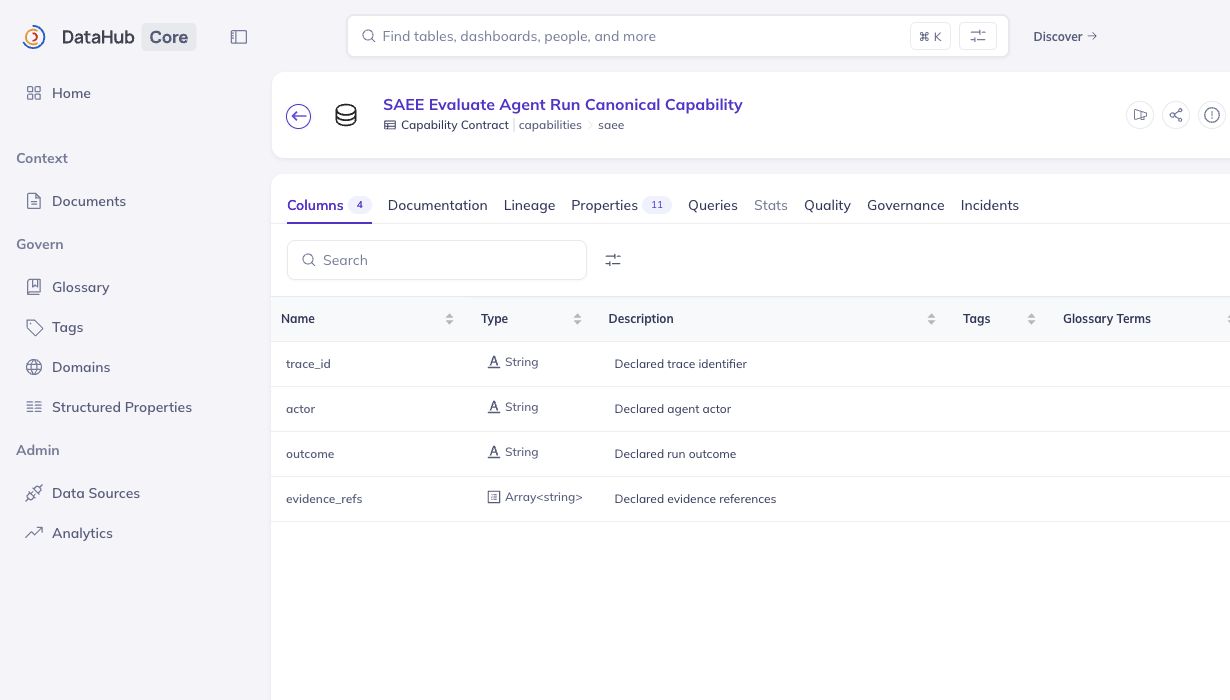Image resolution: width=1230 pixels, height=700 pixels.
Task: Click the dataset database icon beside title
Action: point(346,116)
